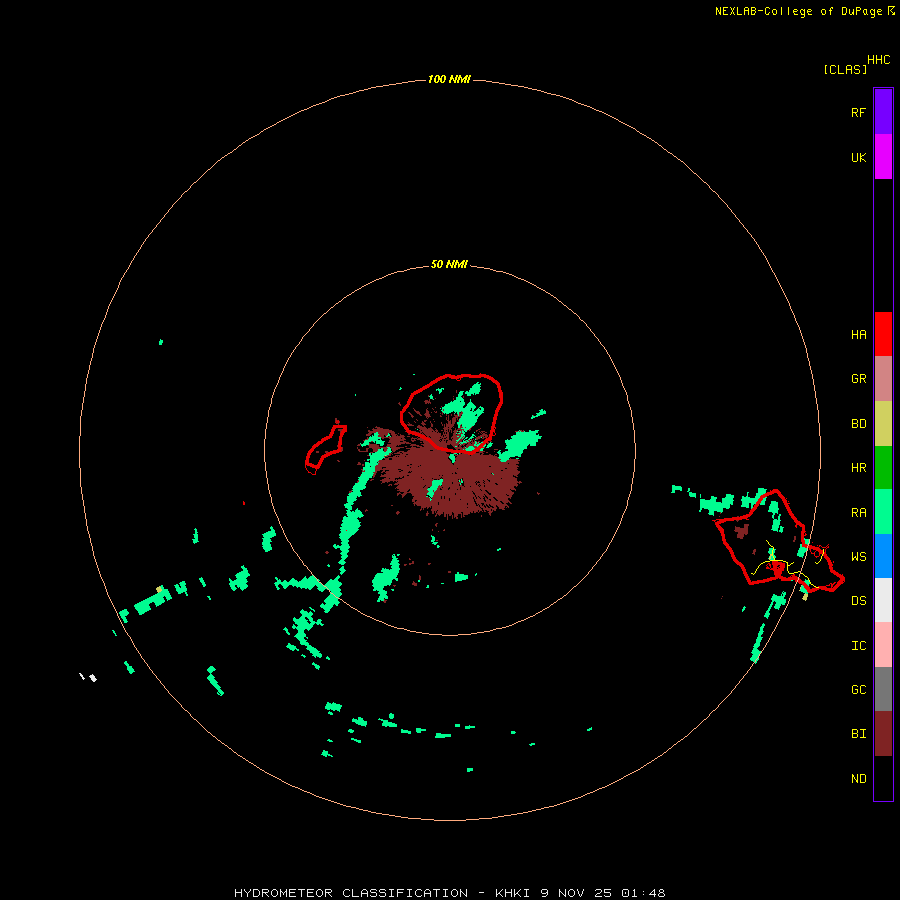Image resolution: width=900 pixels, height=900 pixels.
Task: Click the HHC product code label
Action: [878, 60]
